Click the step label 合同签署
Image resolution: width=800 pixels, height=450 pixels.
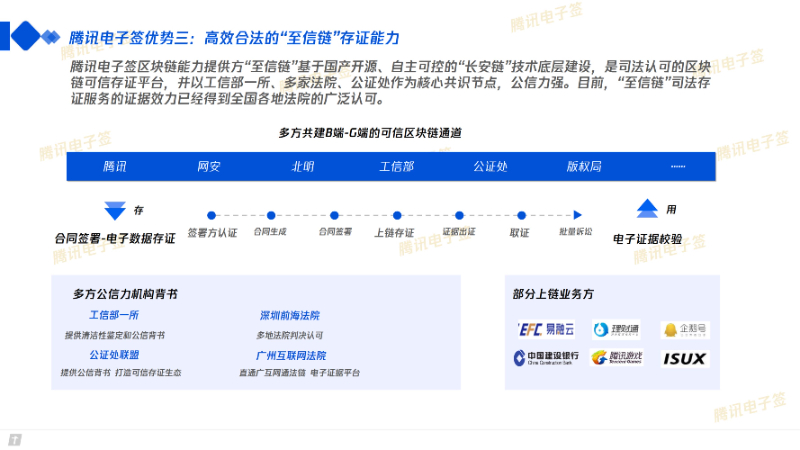pyautogui.click(x=335, y=232)
